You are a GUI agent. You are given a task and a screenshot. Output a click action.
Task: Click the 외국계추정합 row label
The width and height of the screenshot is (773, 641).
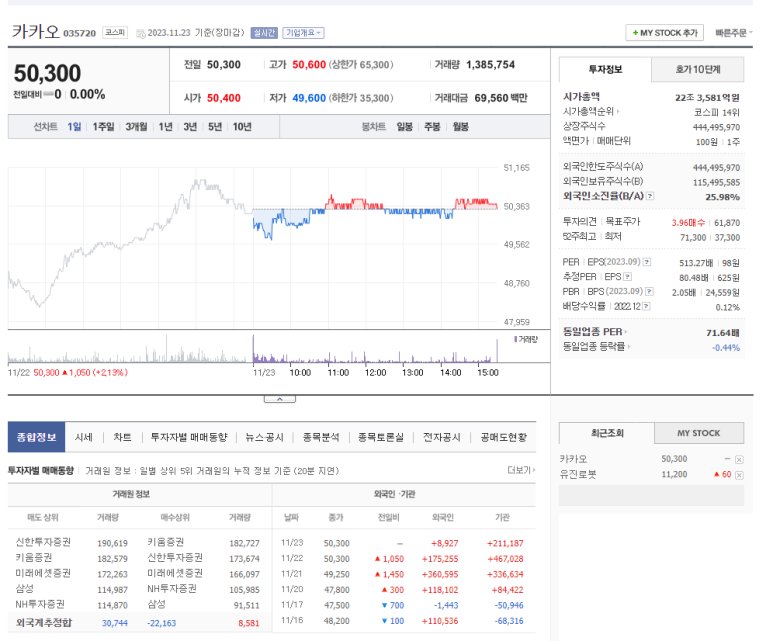click(44, 623)
